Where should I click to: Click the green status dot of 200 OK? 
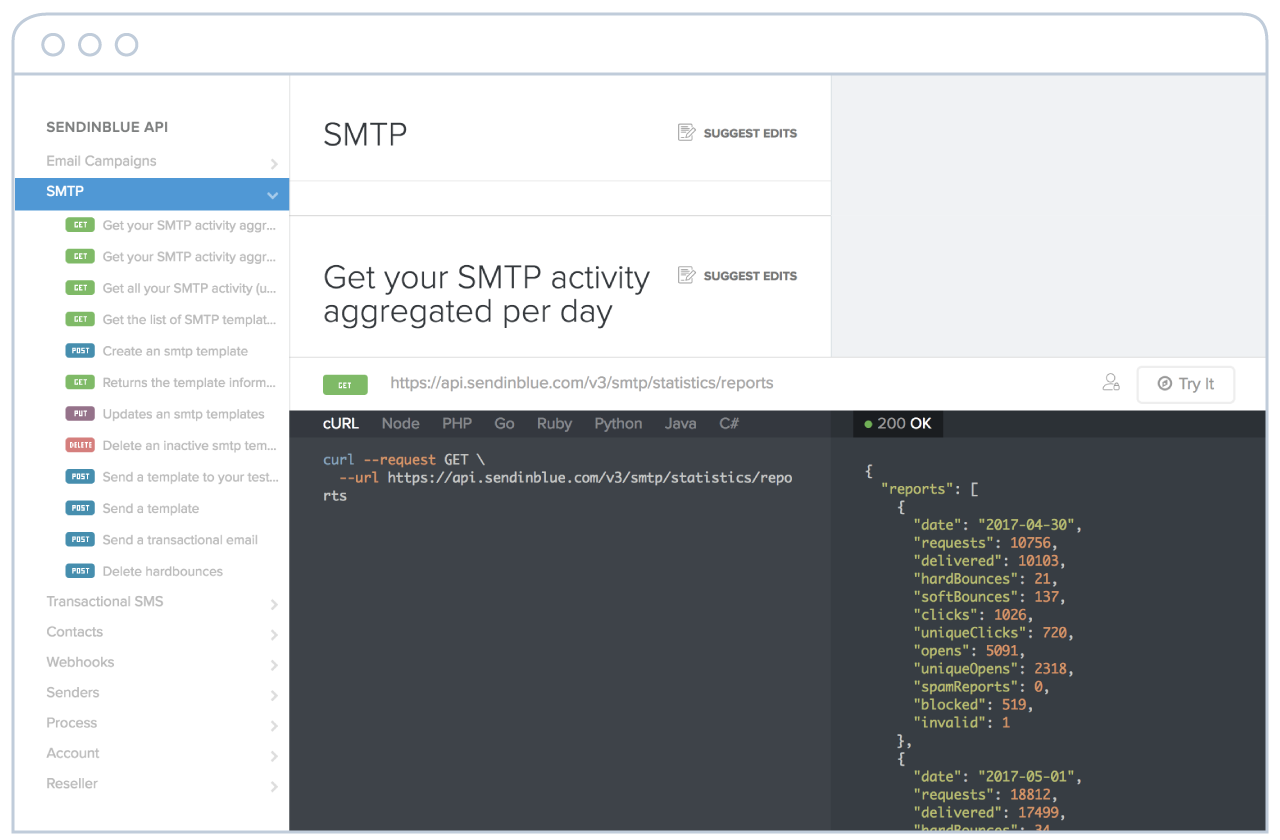pos(868,424)
